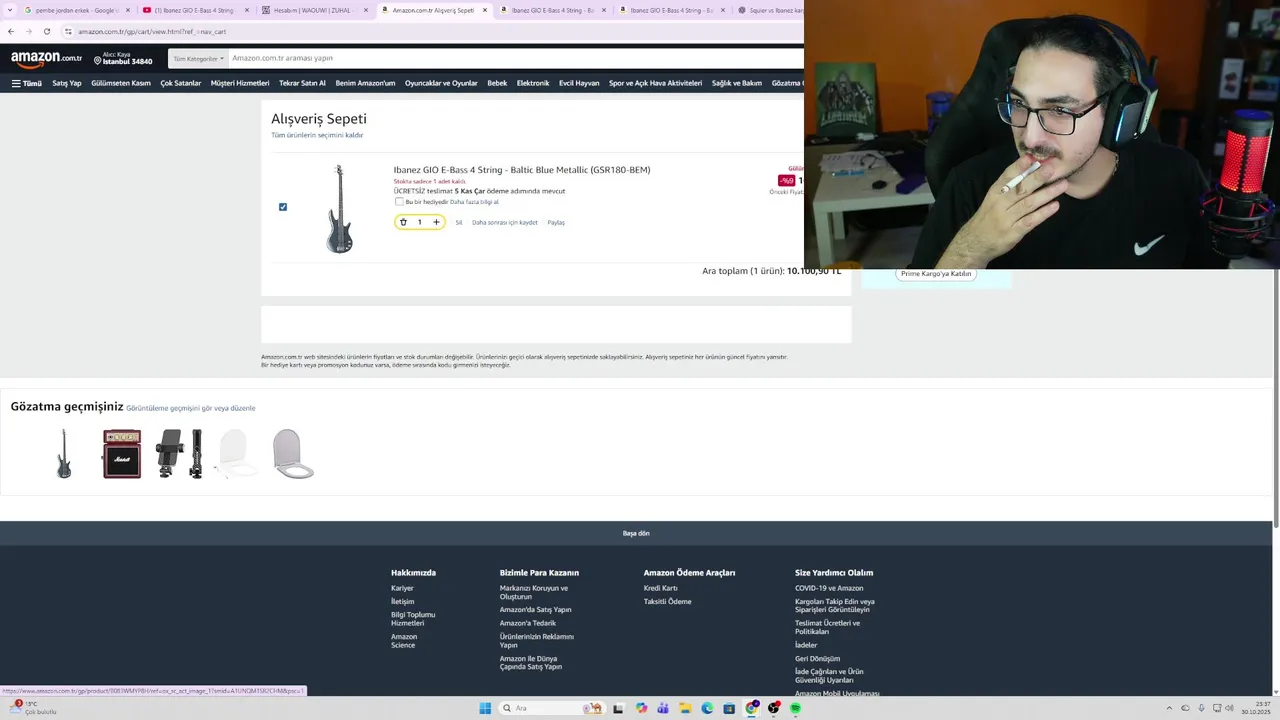Screen dimensions: 1280x720
Task: Open Satış Yap in navigation bar
Action: click(x=67, y=83)
